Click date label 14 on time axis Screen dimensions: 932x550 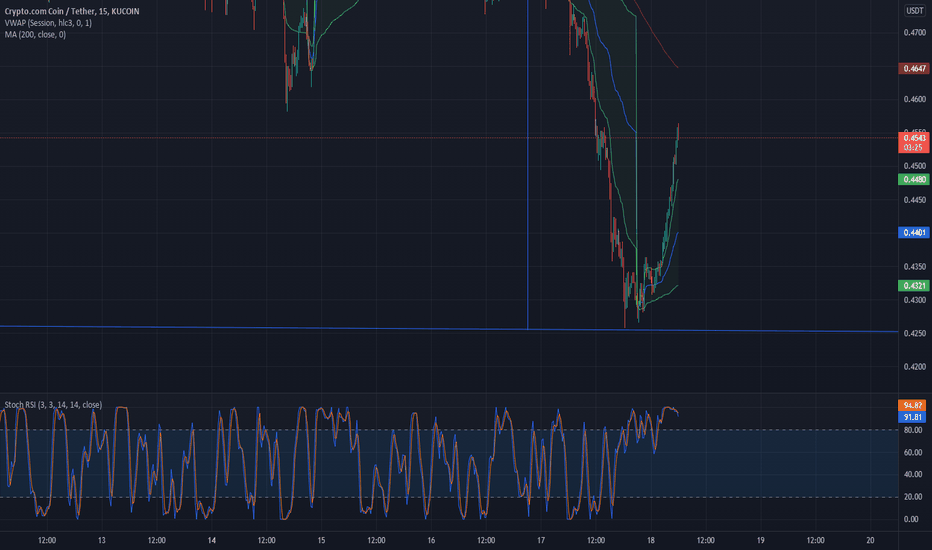point(212,540)
